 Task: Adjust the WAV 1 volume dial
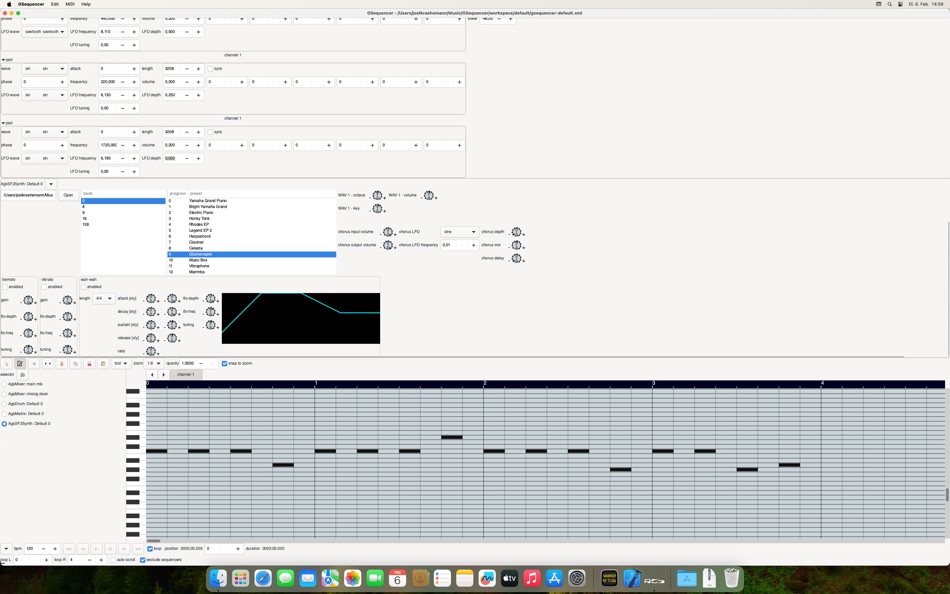[x=428, y=195]
